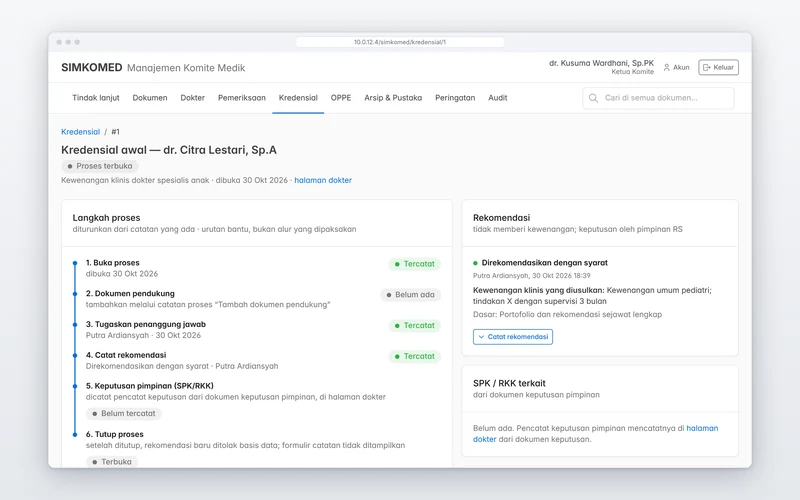
Task: Click the Rekomendasi card heading
Action: (502, 218)
